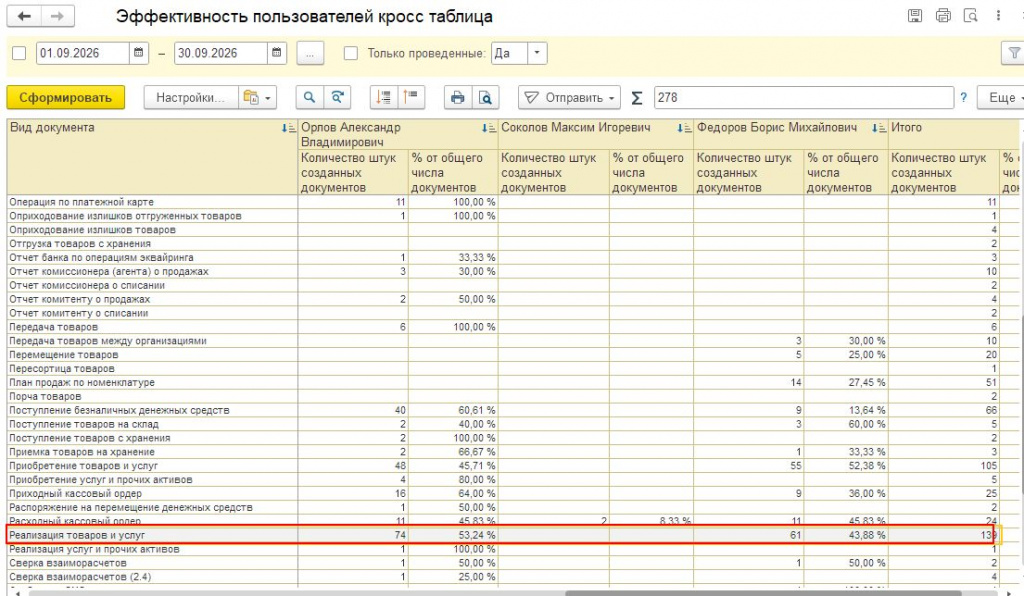
Task: Click the find magnifier icon in toolbar
Action: click(310, 97)
